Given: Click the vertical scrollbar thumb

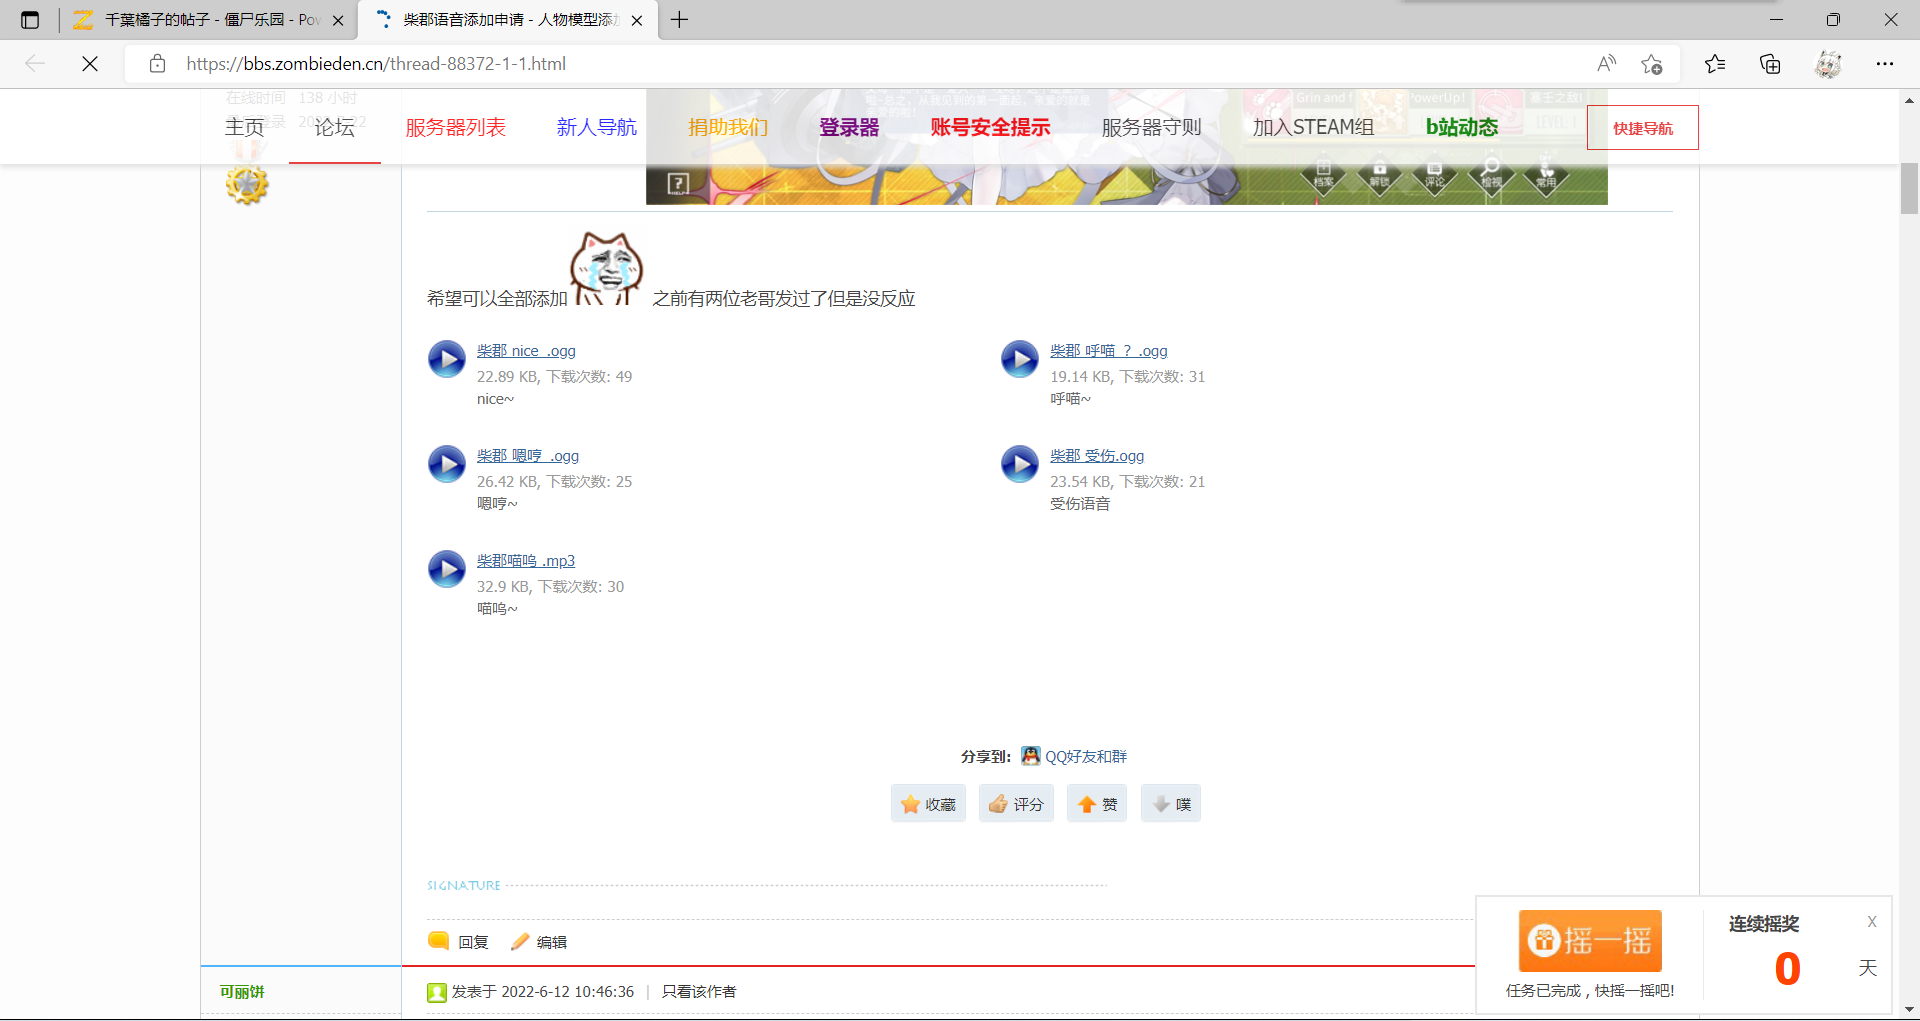Looking at the screenshot, I should coord(1909,188).
